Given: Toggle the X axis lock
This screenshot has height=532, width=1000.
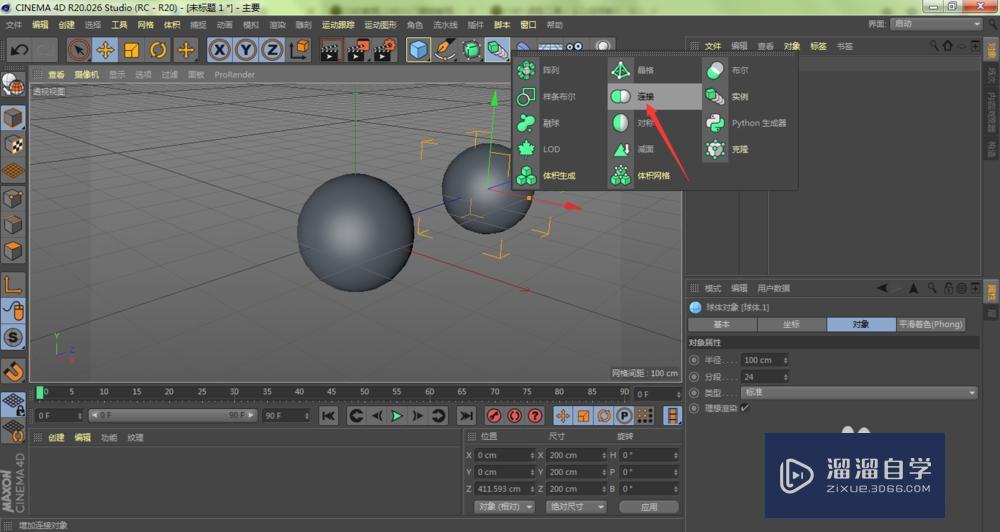Looking at the screenshot, I should pyautogui.click(x=219, y=50).
